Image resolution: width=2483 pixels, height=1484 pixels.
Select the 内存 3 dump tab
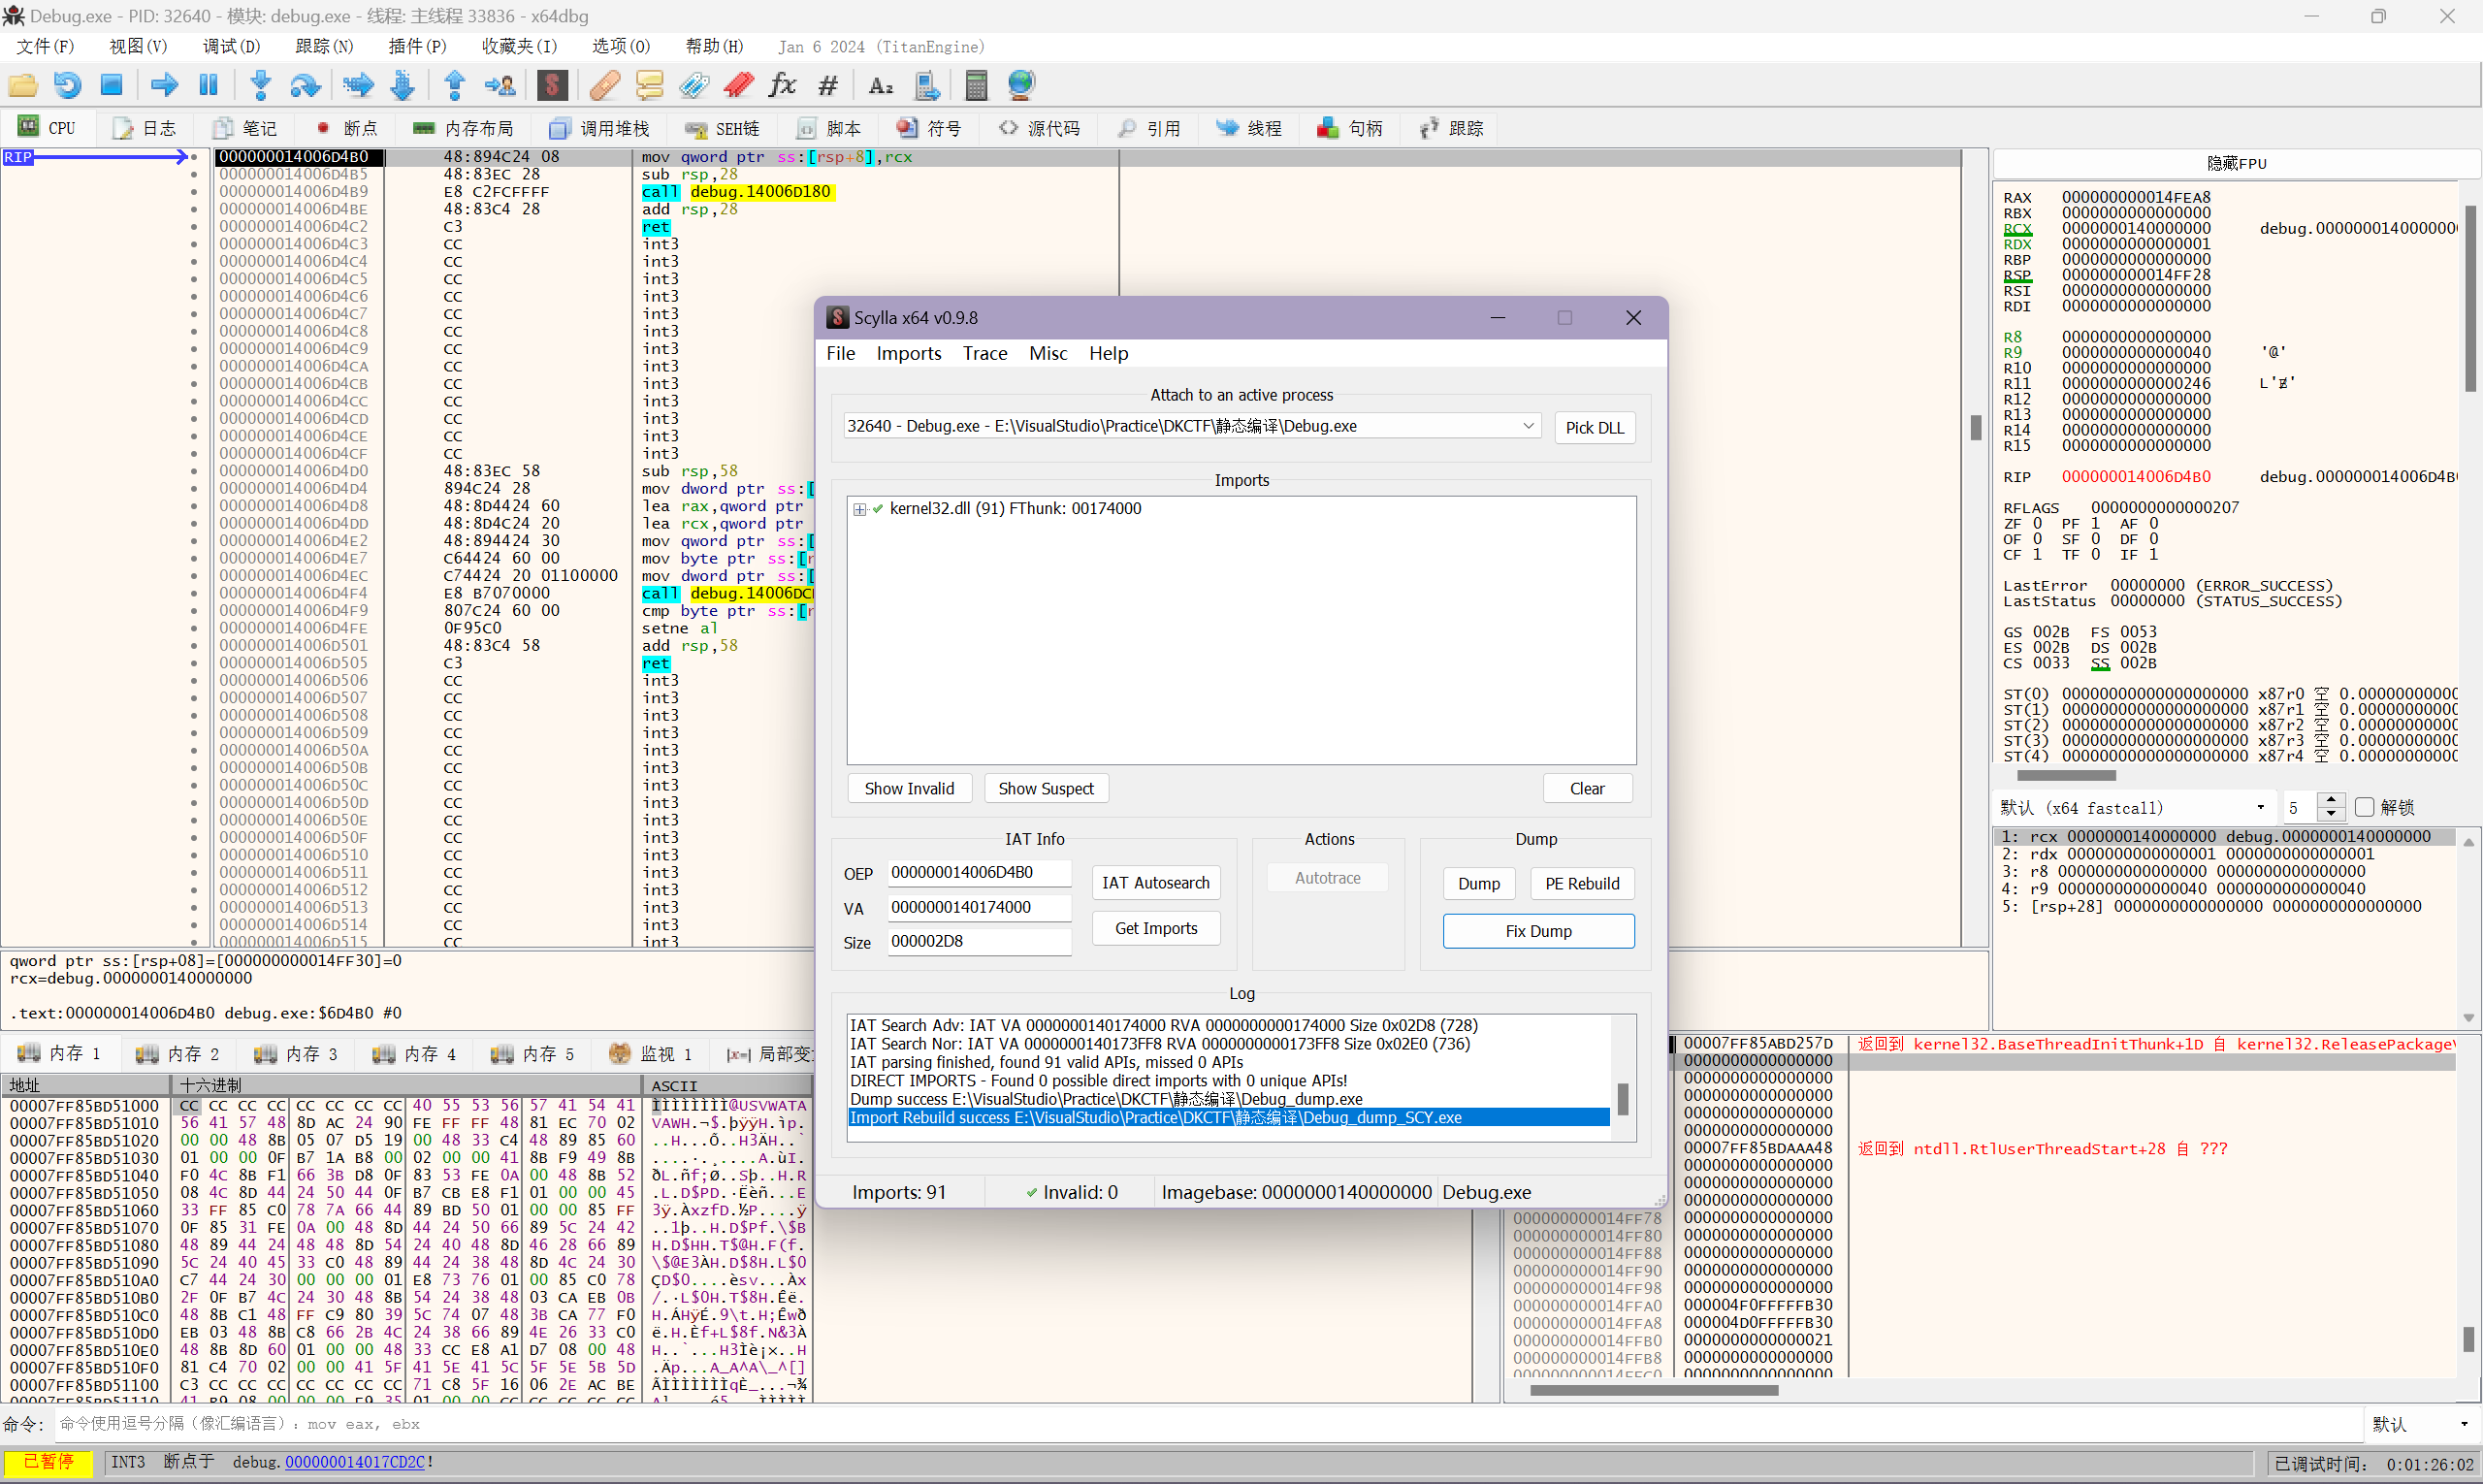(x=296, y=1053)
